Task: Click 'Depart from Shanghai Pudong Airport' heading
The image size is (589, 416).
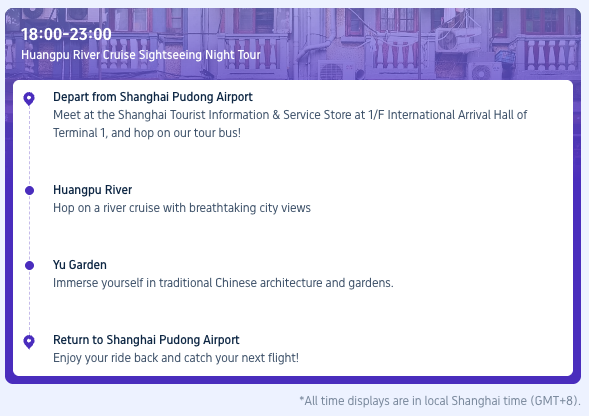Action: click(x=153, y=97)
